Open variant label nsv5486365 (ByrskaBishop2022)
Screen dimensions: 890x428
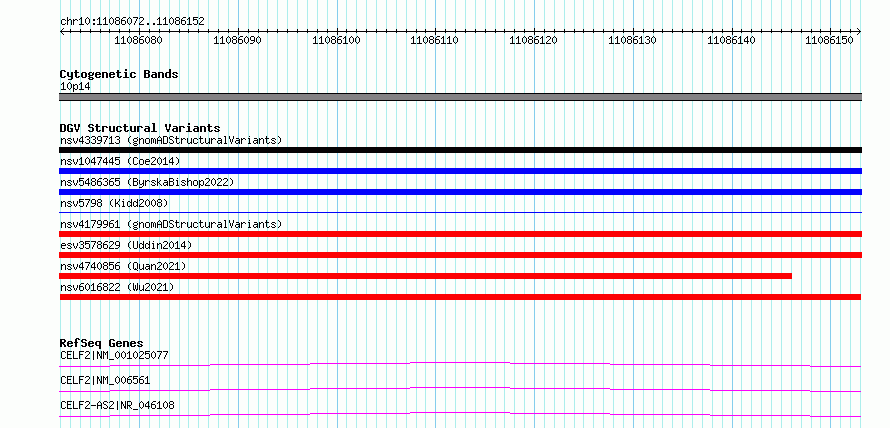[x=146, y=182]
